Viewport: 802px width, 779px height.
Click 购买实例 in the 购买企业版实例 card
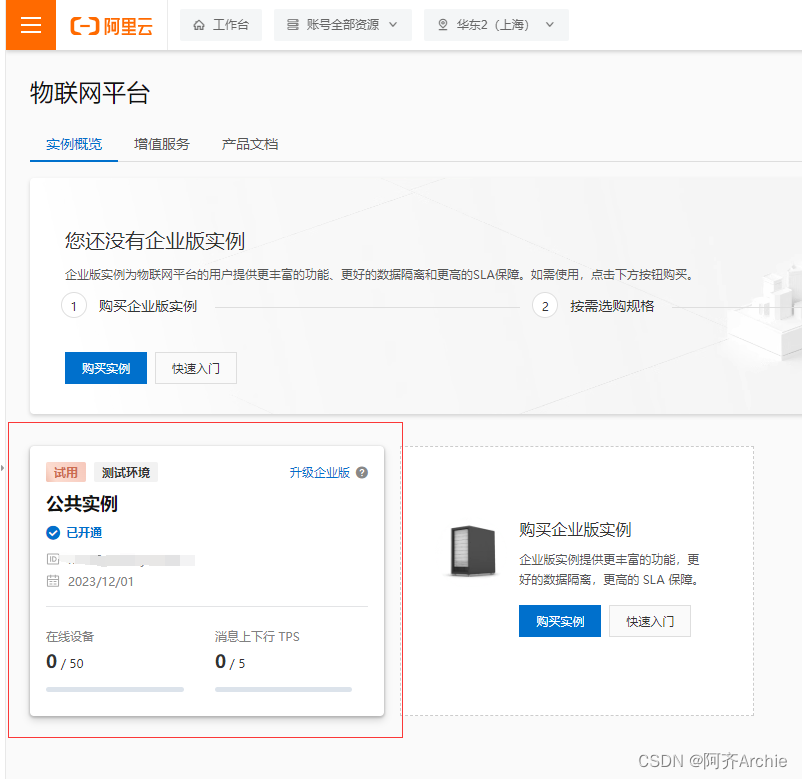click(560, 621)
